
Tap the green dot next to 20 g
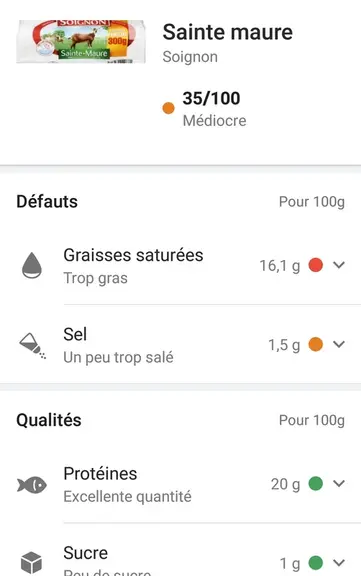[315, 483]
